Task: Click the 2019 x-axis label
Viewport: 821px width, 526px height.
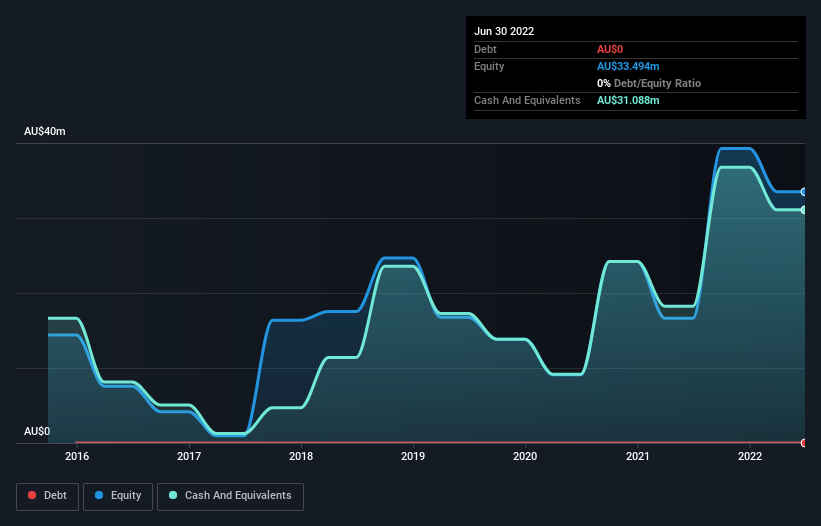Action: click(x=413, y=456)
